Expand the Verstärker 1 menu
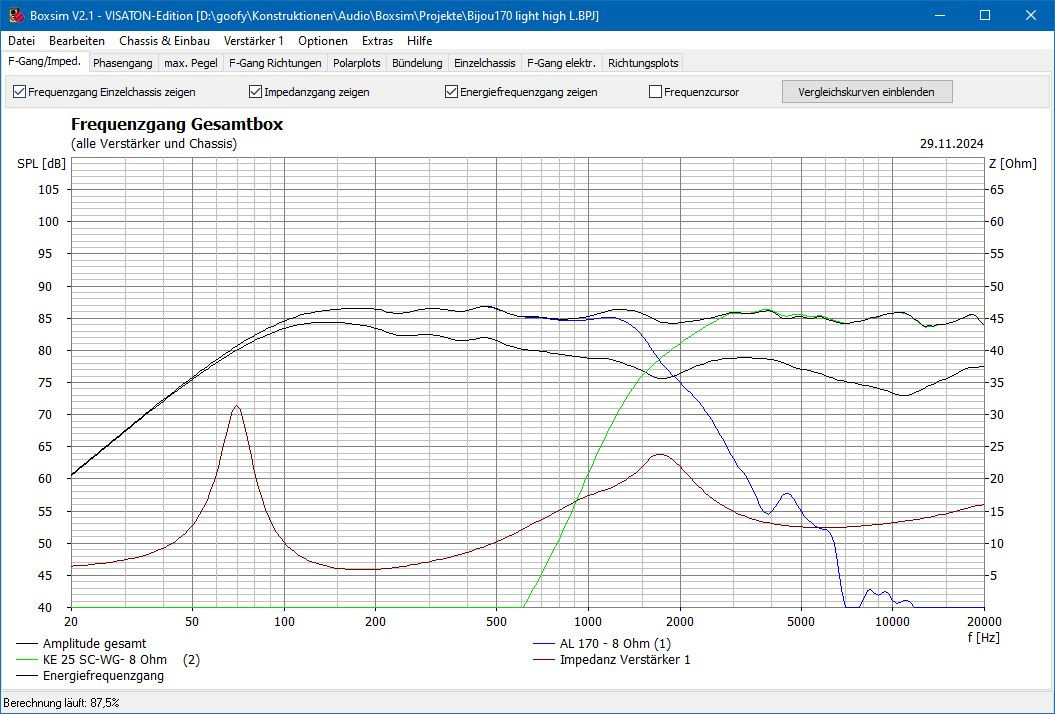1055x714 pixels. point(254,41)
